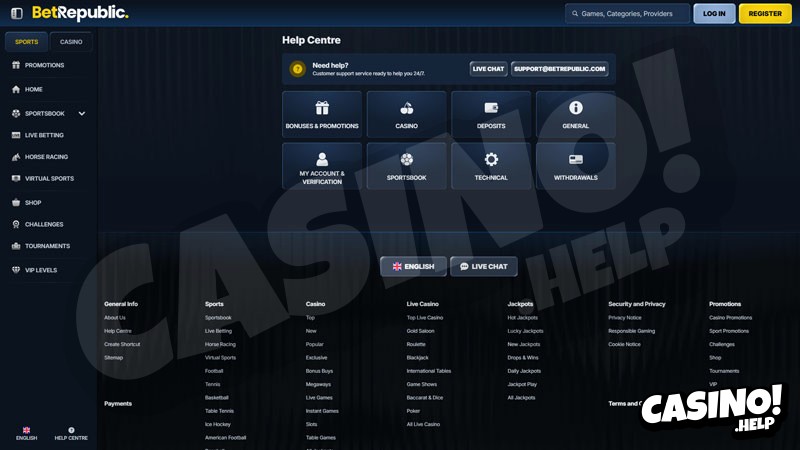Select the ENGLISH language button in footer
The image size is (800, 450).
pos(413,266)
